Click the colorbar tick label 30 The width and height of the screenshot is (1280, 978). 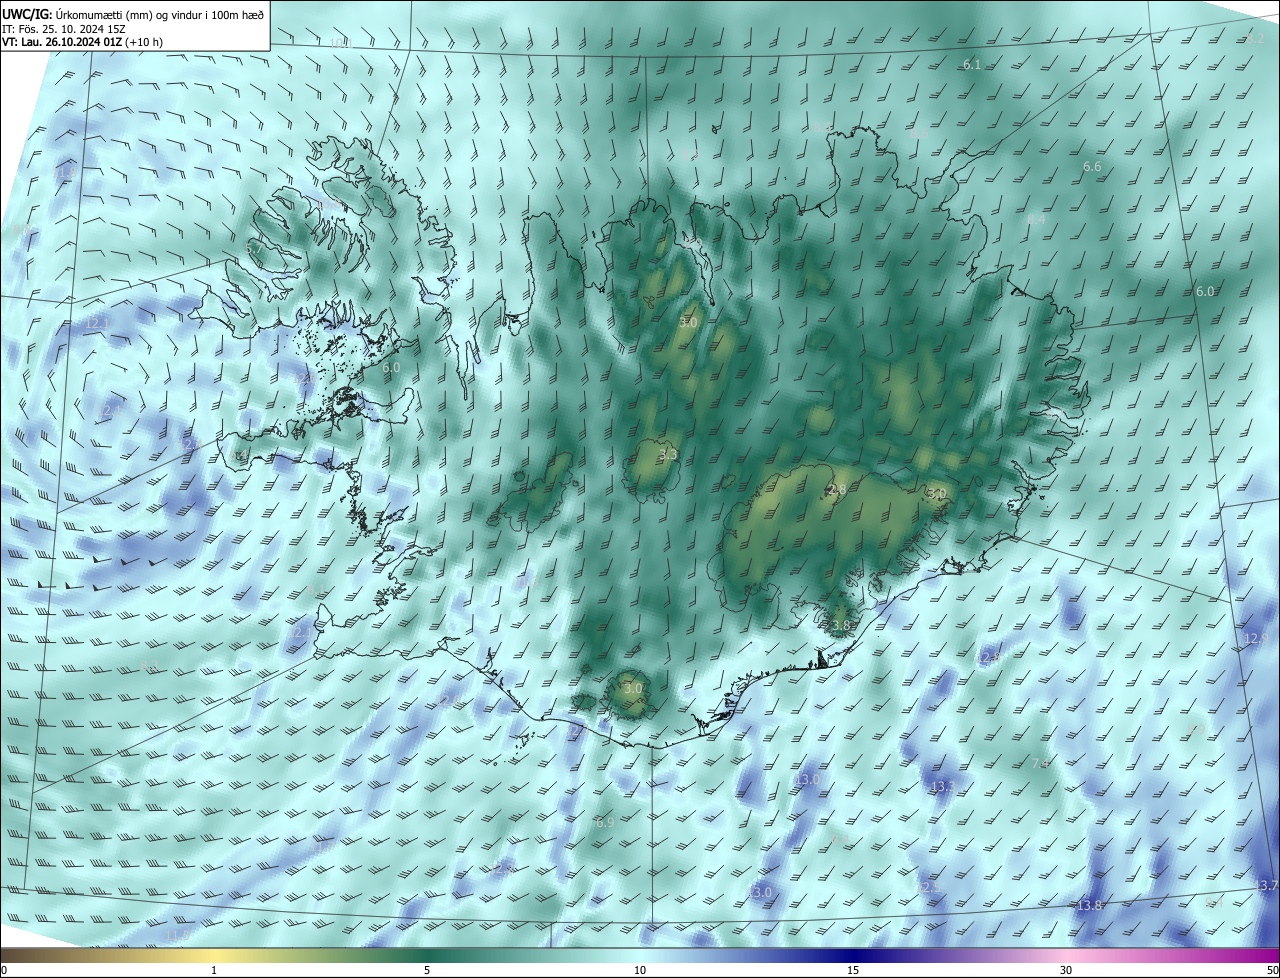tap(1066, 970)
